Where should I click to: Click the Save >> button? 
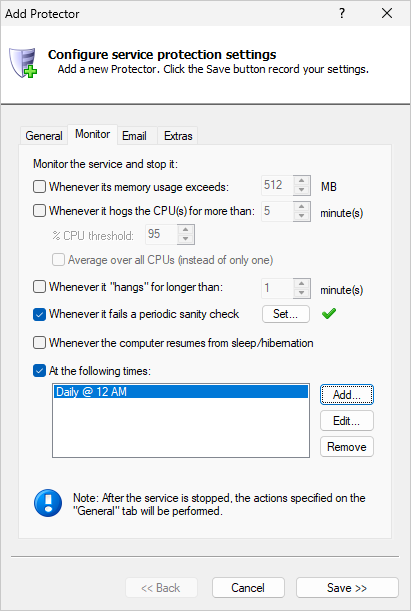click(x=347, y=588)
